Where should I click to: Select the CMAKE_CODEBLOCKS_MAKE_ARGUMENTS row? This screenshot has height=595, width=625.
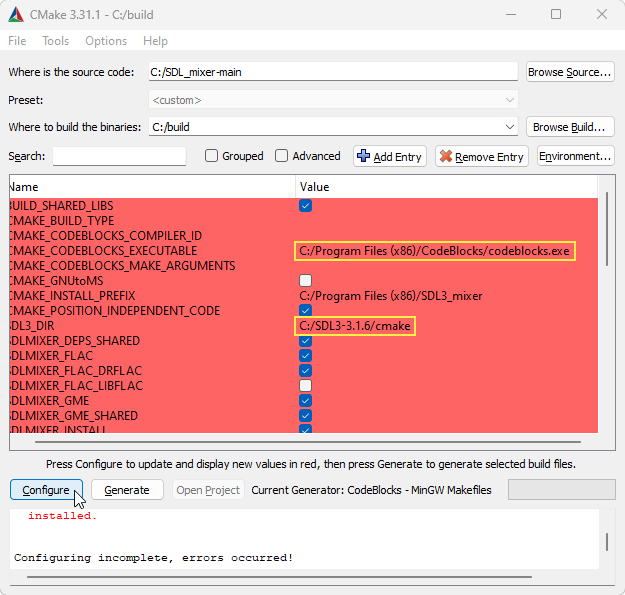click(x=304, y=266)
